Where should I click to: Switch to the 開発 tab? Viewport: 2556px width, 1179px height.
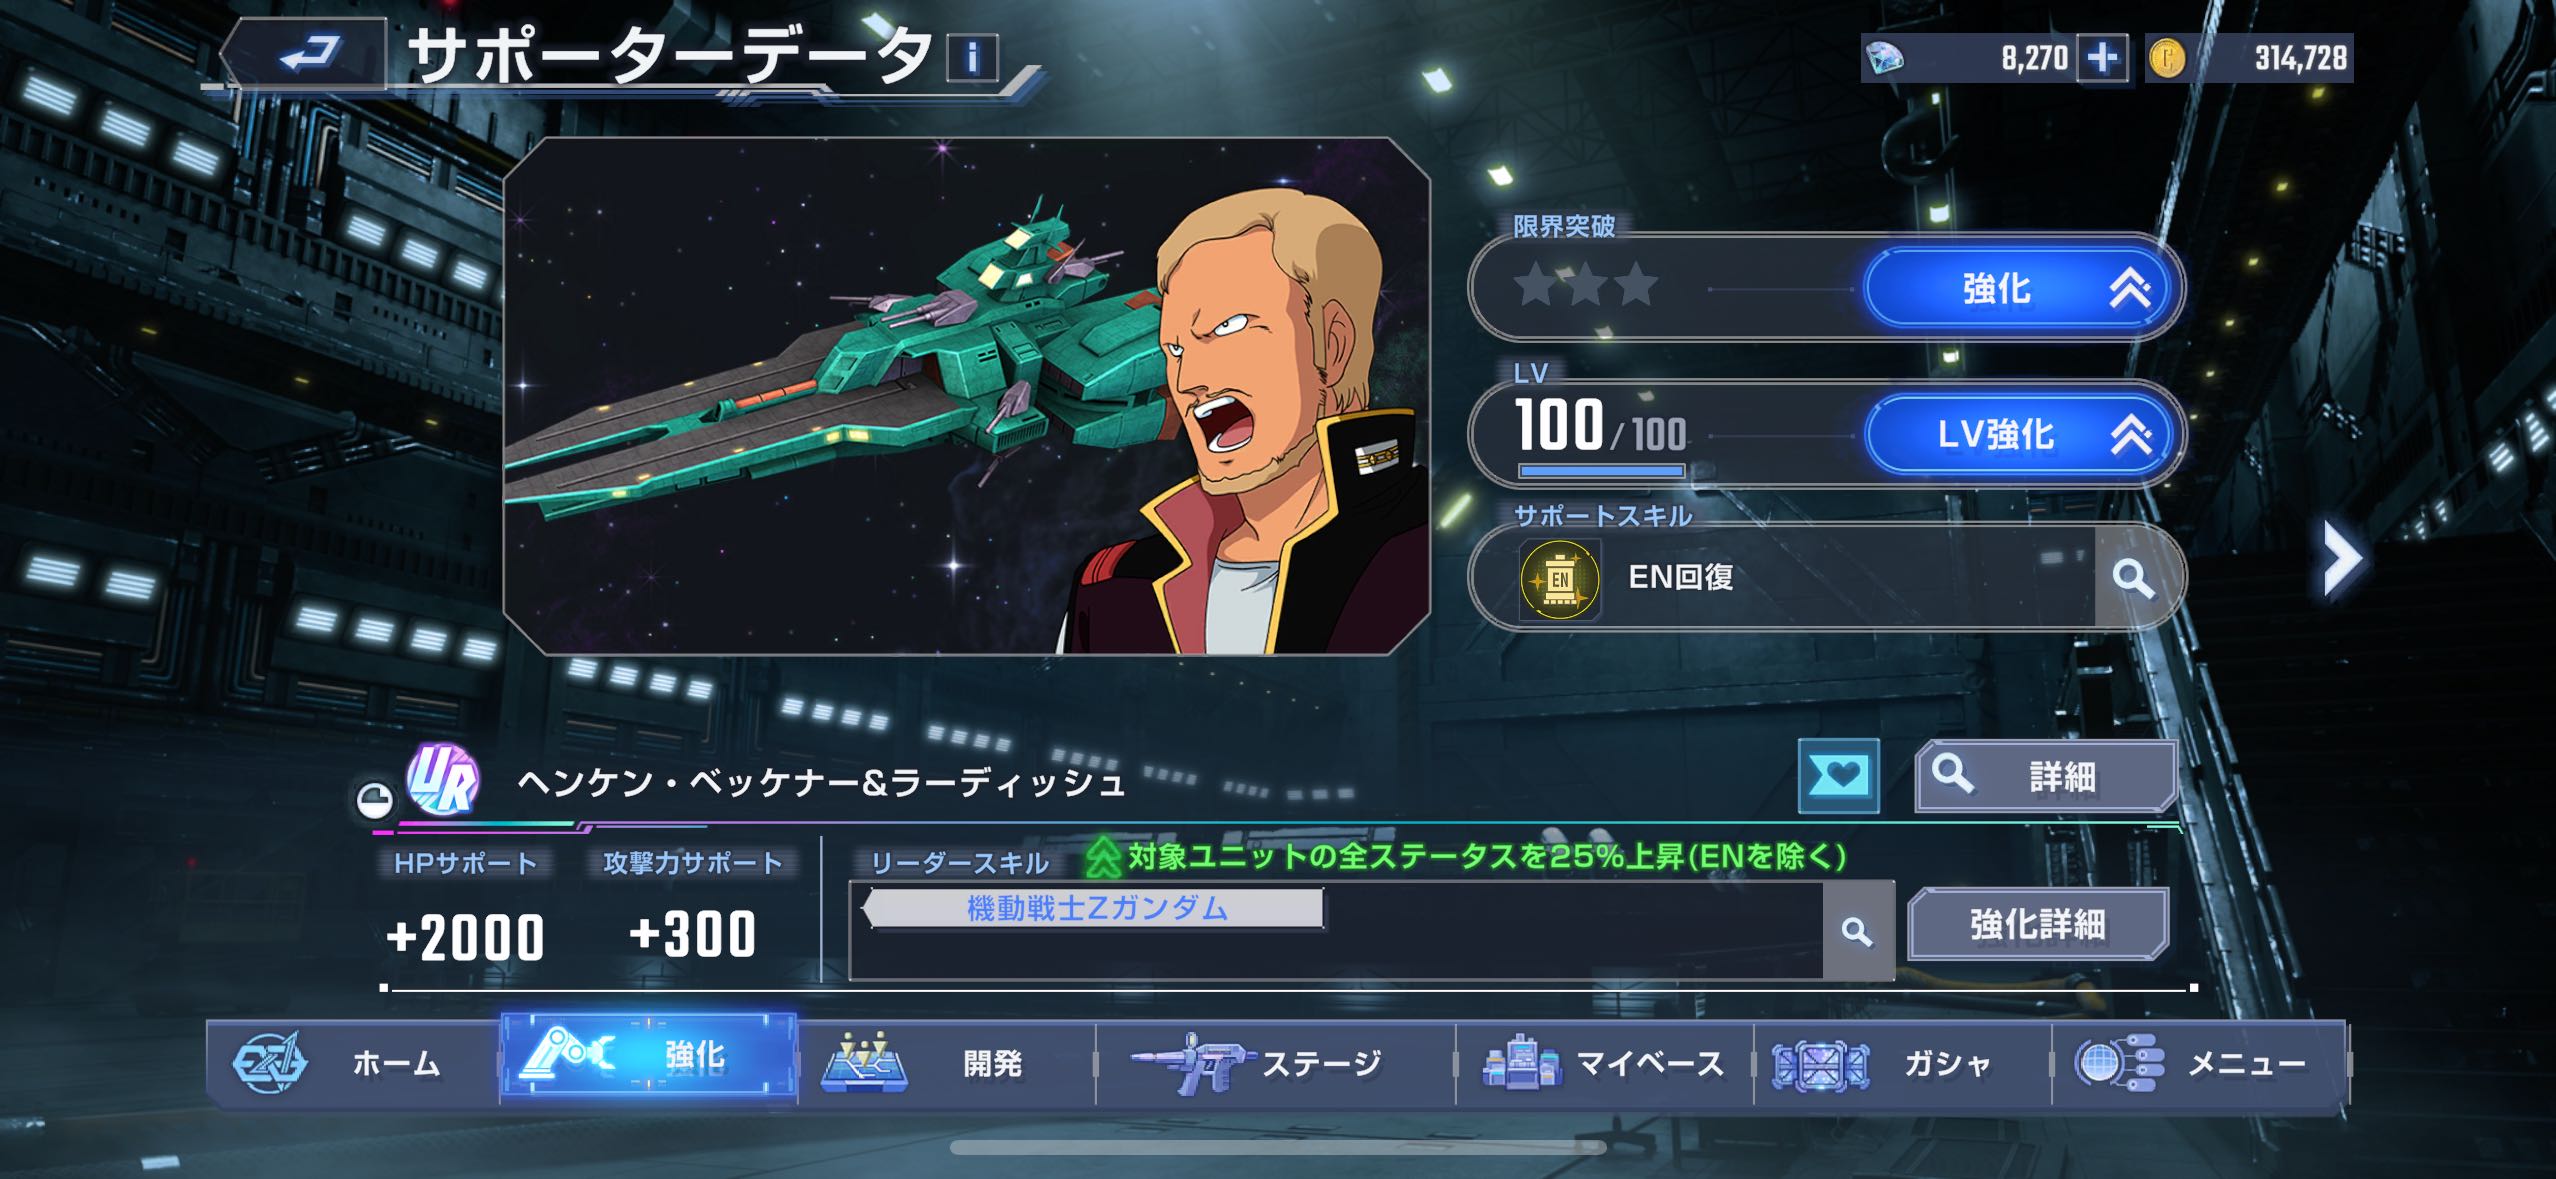(946, 1062)
